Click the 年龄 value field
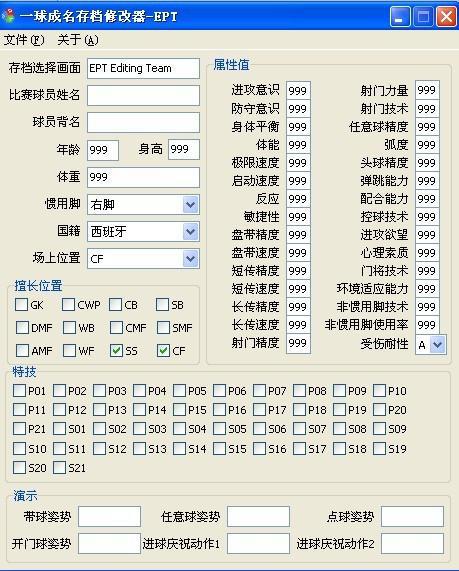This screenshot has height=571, width=459. coord(103,150)
